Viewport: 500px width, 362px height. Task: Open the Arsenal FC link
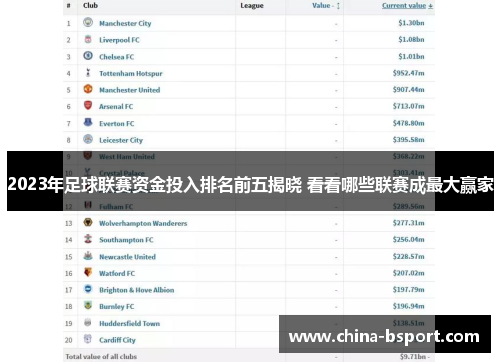click(116, 107)
